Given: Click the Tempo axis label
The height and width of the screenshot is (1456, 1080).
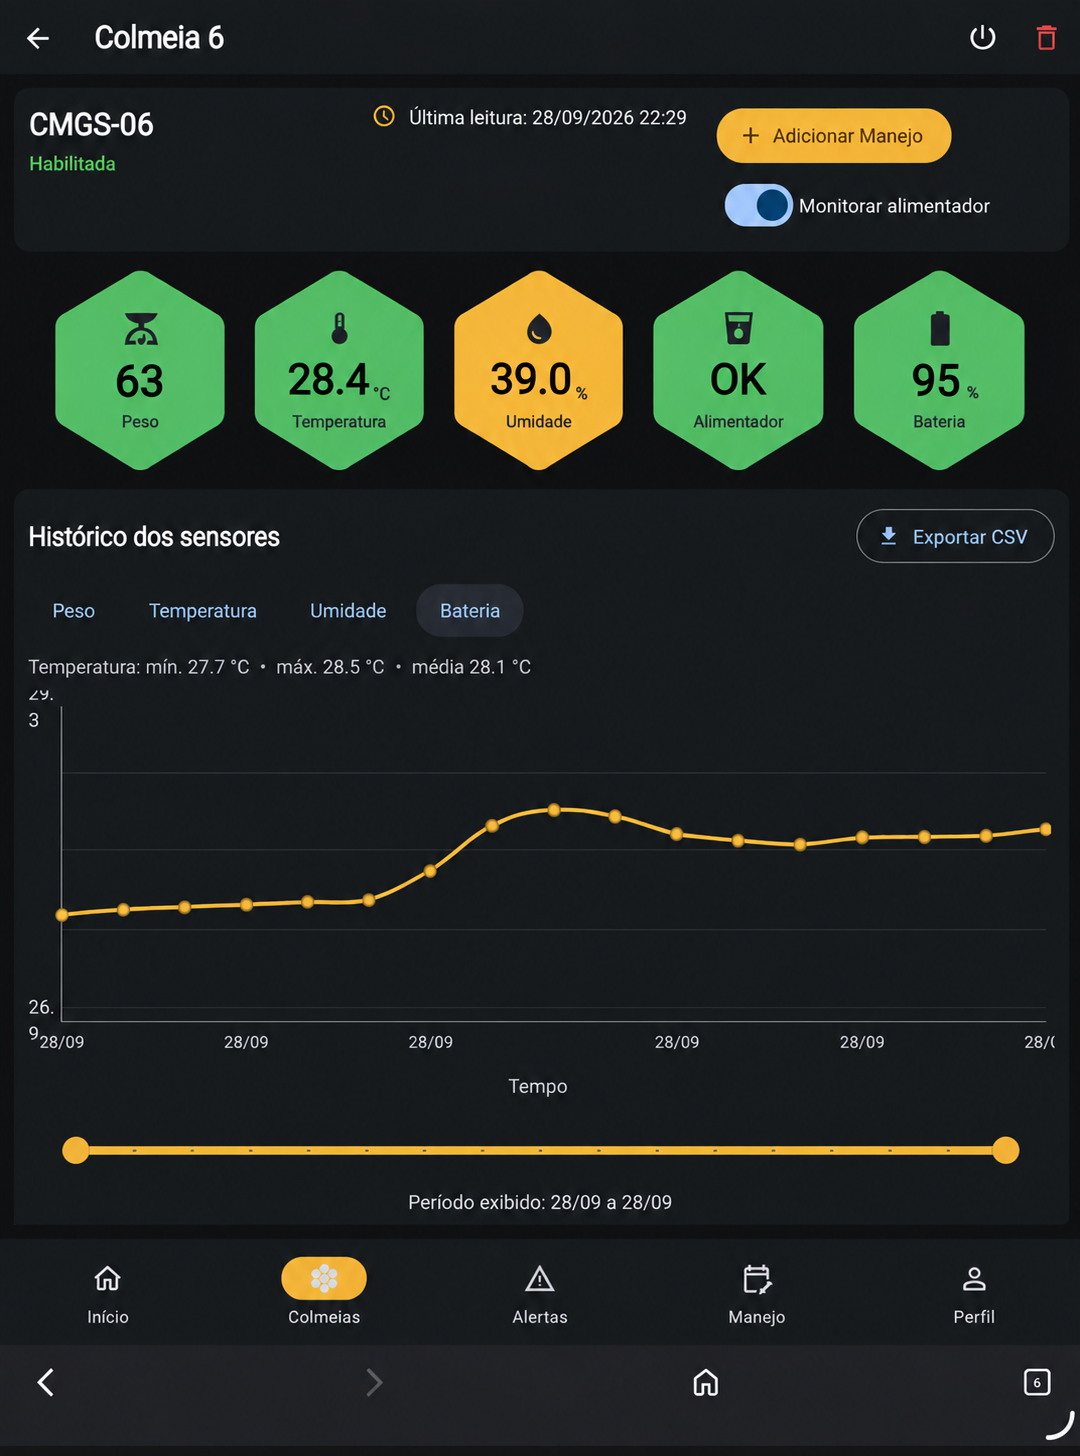Looking at the screenshot, I should [x=538, y=1086].
